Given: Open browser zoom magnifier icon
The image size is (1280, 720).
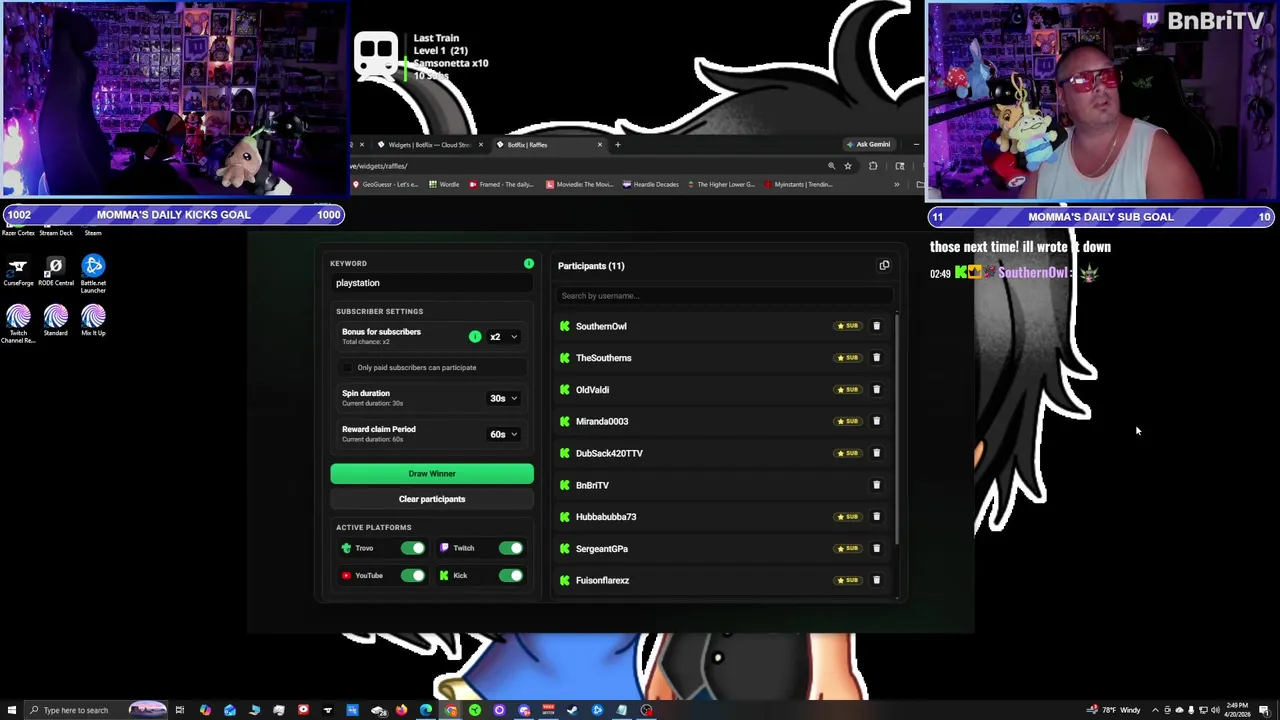Looking at the screenshot, I should point(831,166).
